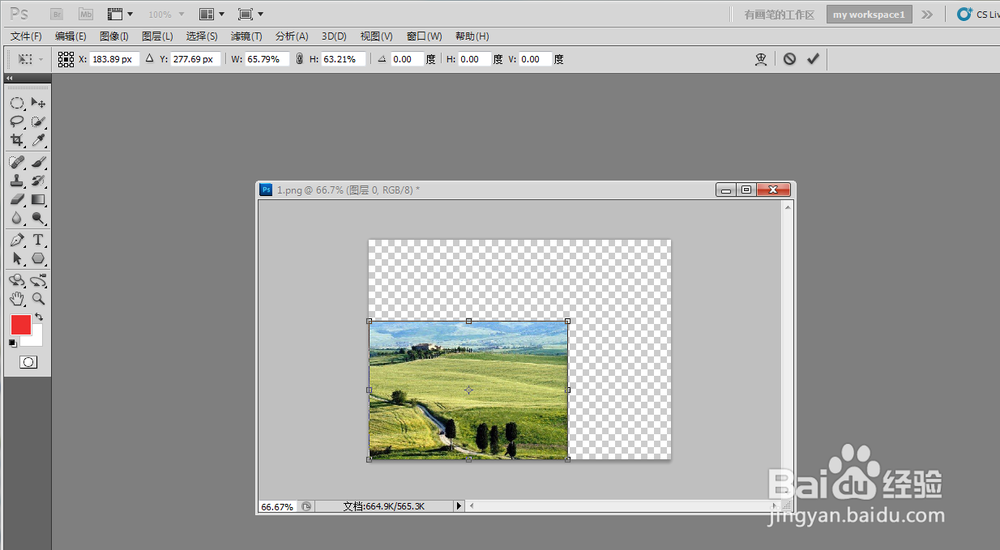Select the Move tool
1000x550 pixels.
(x=38, y=103)
